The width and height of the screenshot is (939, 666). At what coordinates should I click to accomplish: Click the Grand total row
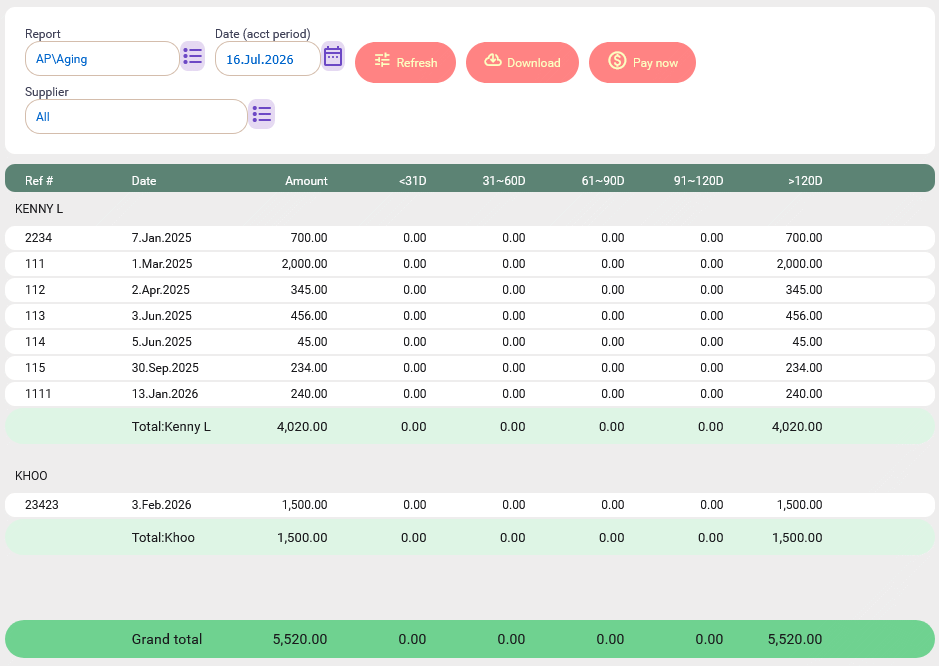[x=470, y=639]
